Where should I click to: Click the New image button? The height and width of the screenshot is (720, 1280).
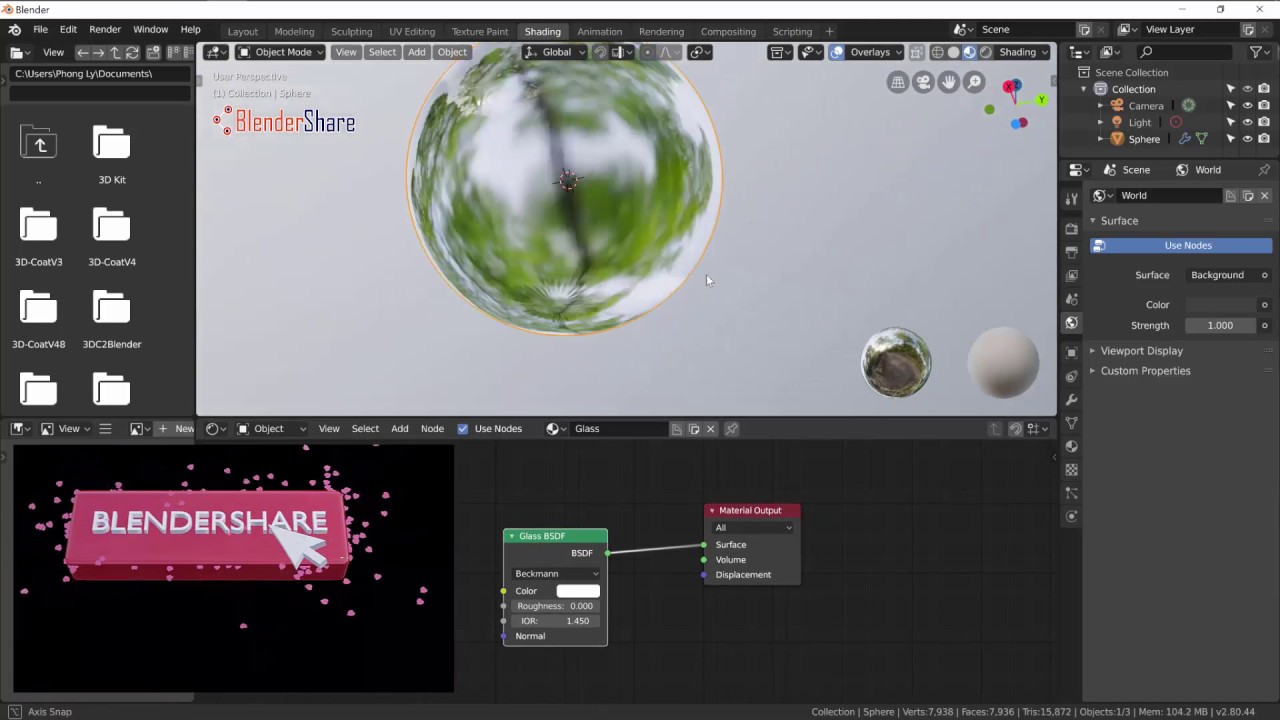click(x=176, y=429)
